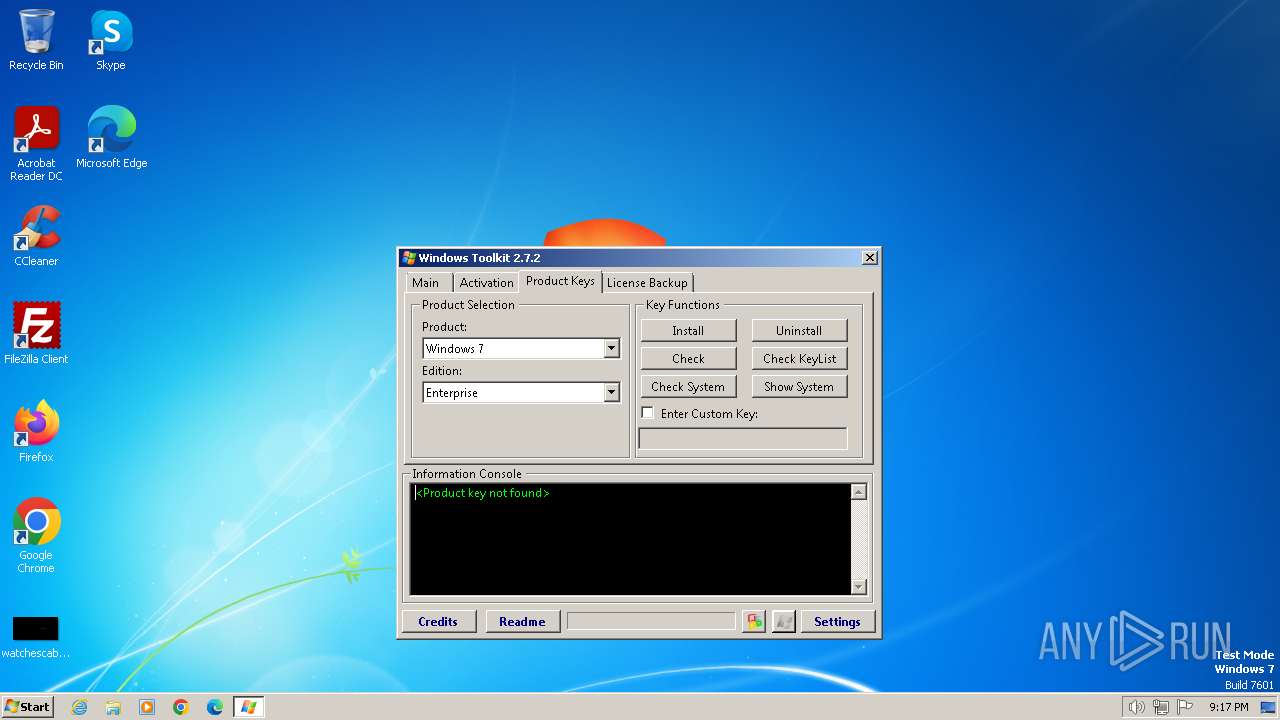Open Microsoft Edge desktop shortcut
The image size is (1280, 720).
[x=111, y=137]
